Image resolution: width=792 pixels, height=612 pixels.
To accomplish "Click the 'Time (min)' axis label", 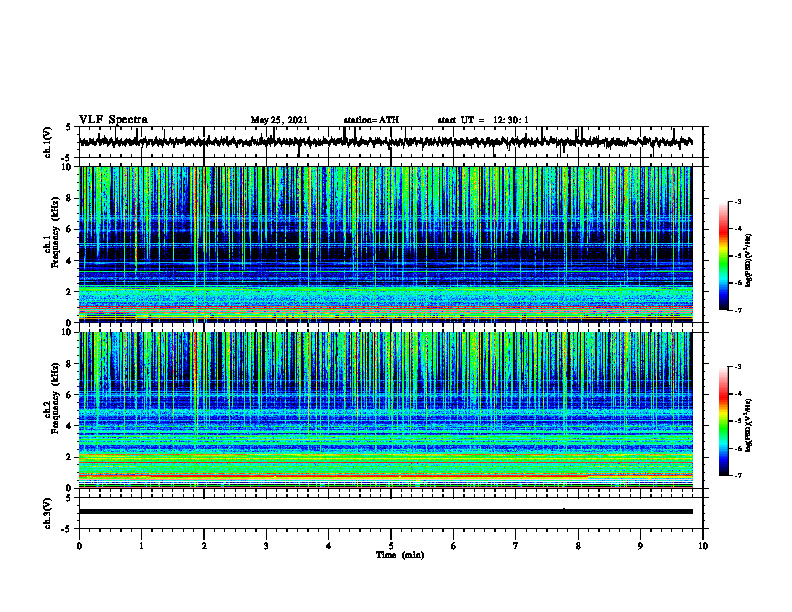I will [x=400, y=555].
